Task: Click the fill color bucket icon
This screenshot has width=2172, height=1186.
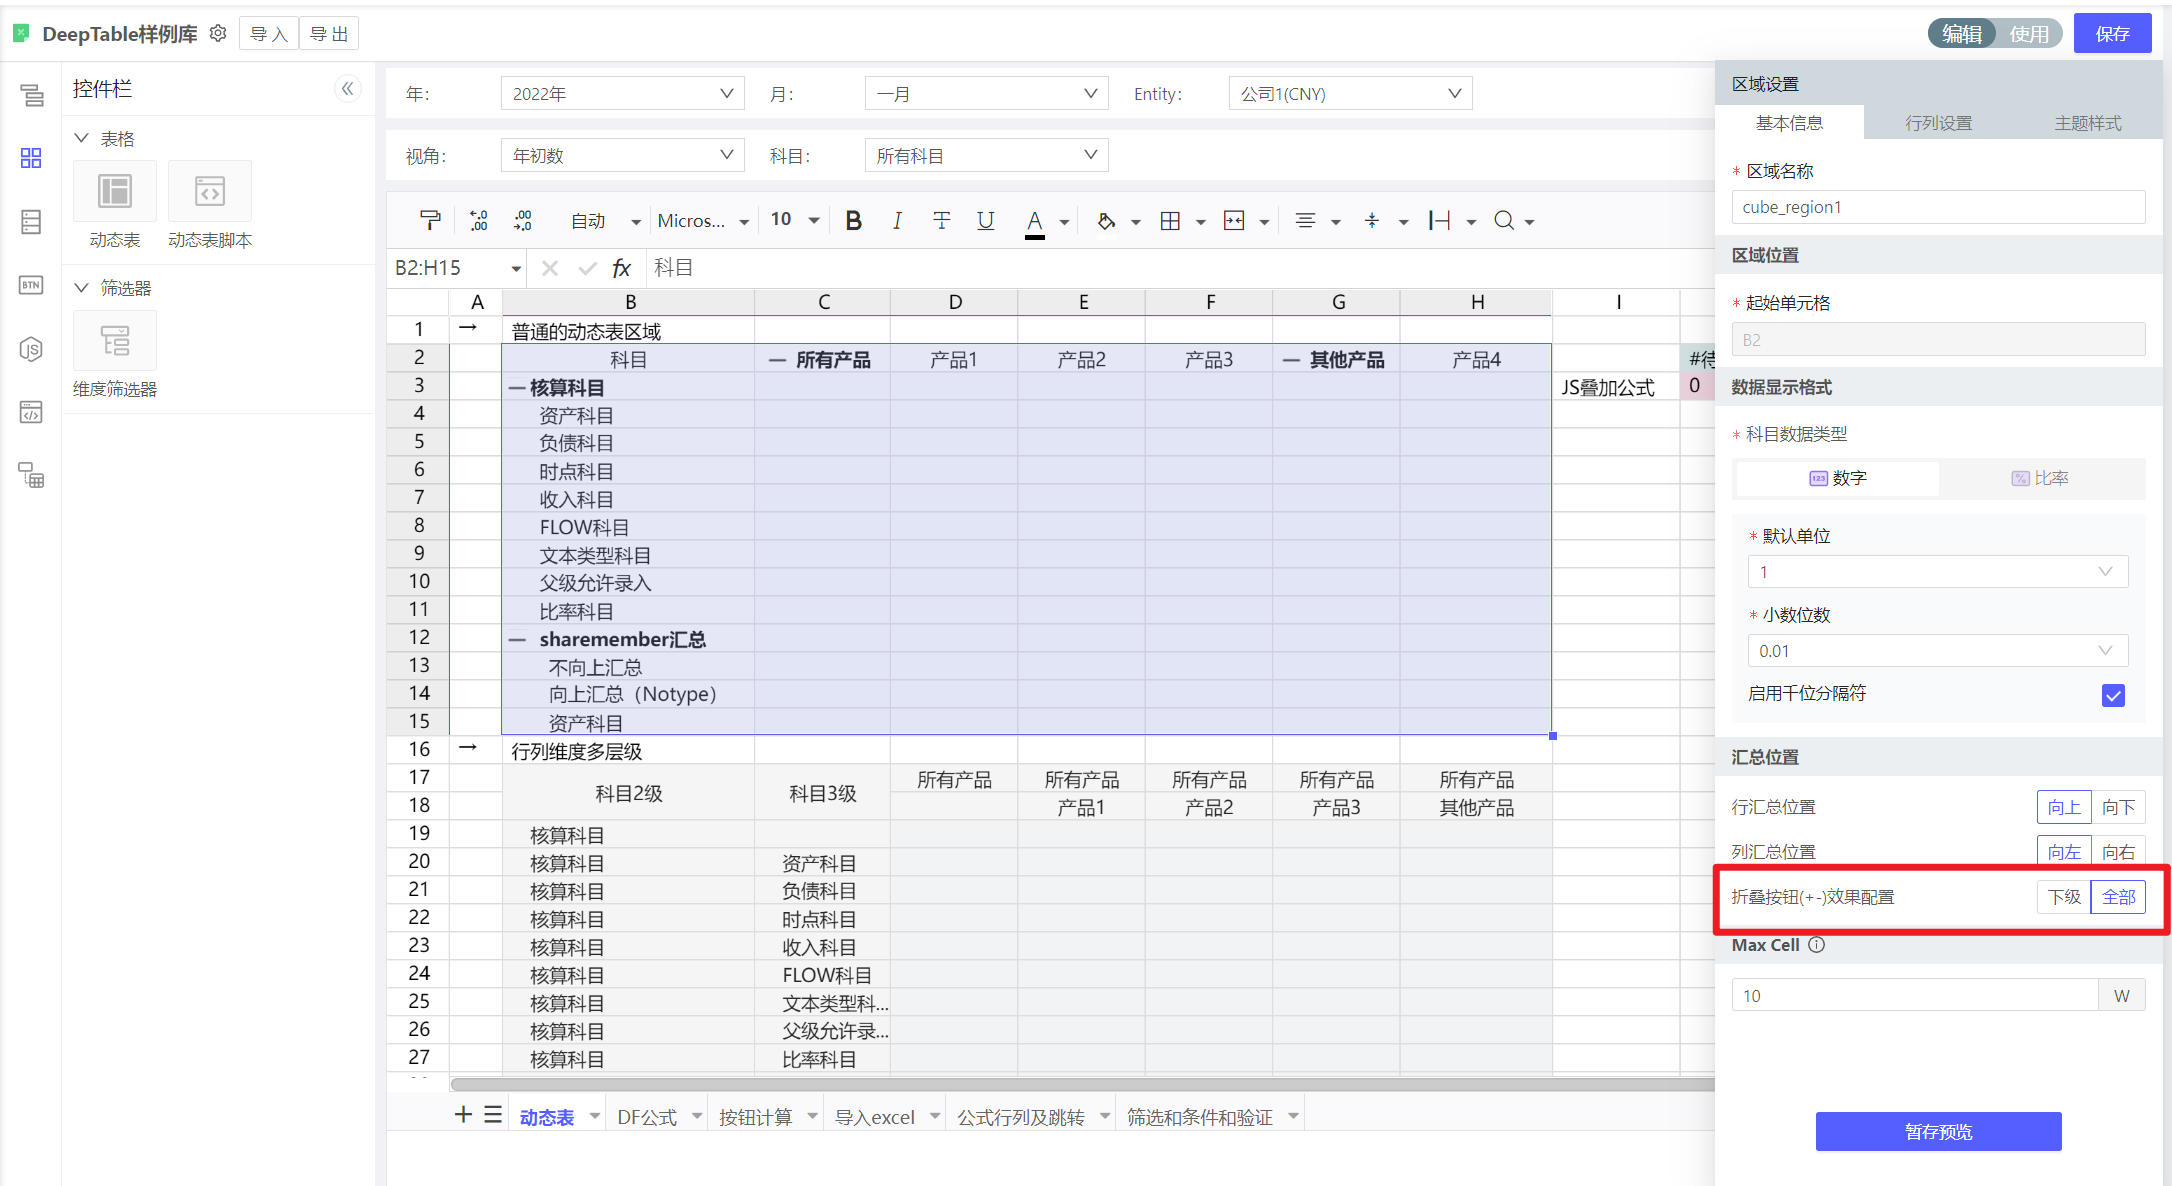Action: pos(1106,221)
